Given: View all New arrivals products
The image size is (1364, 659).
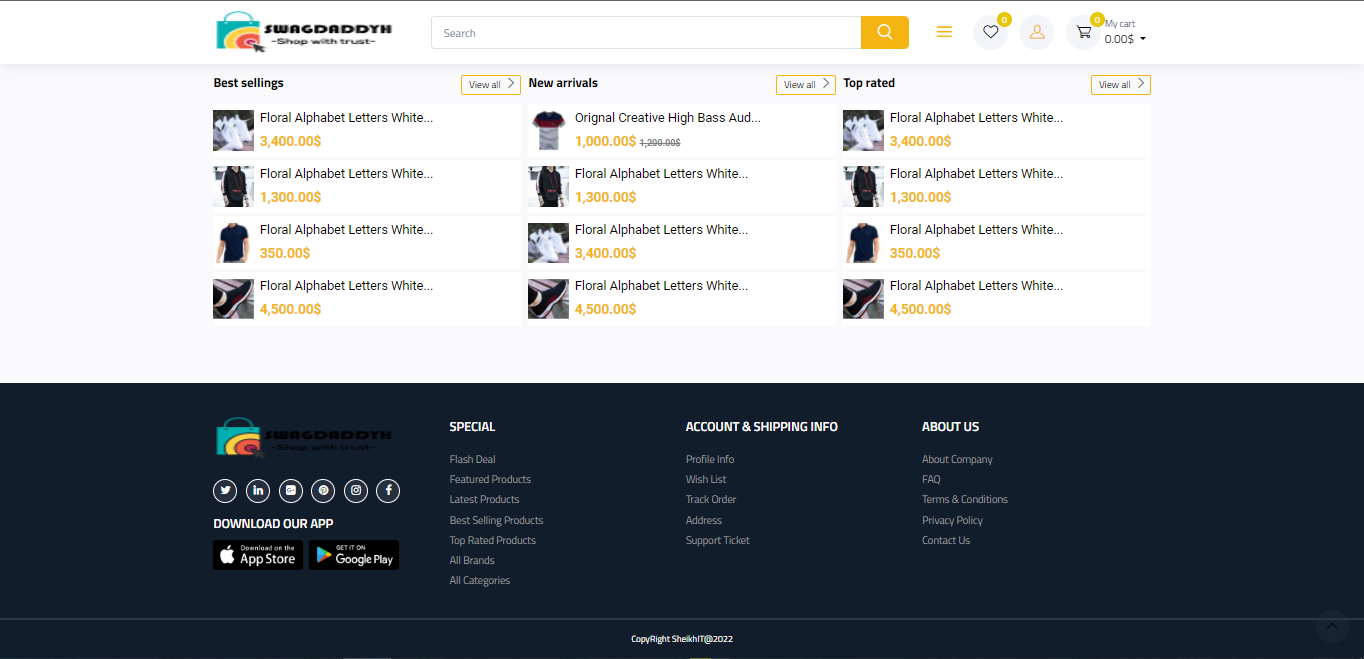Looking at the screenshot, I should (x=805, y=85).
